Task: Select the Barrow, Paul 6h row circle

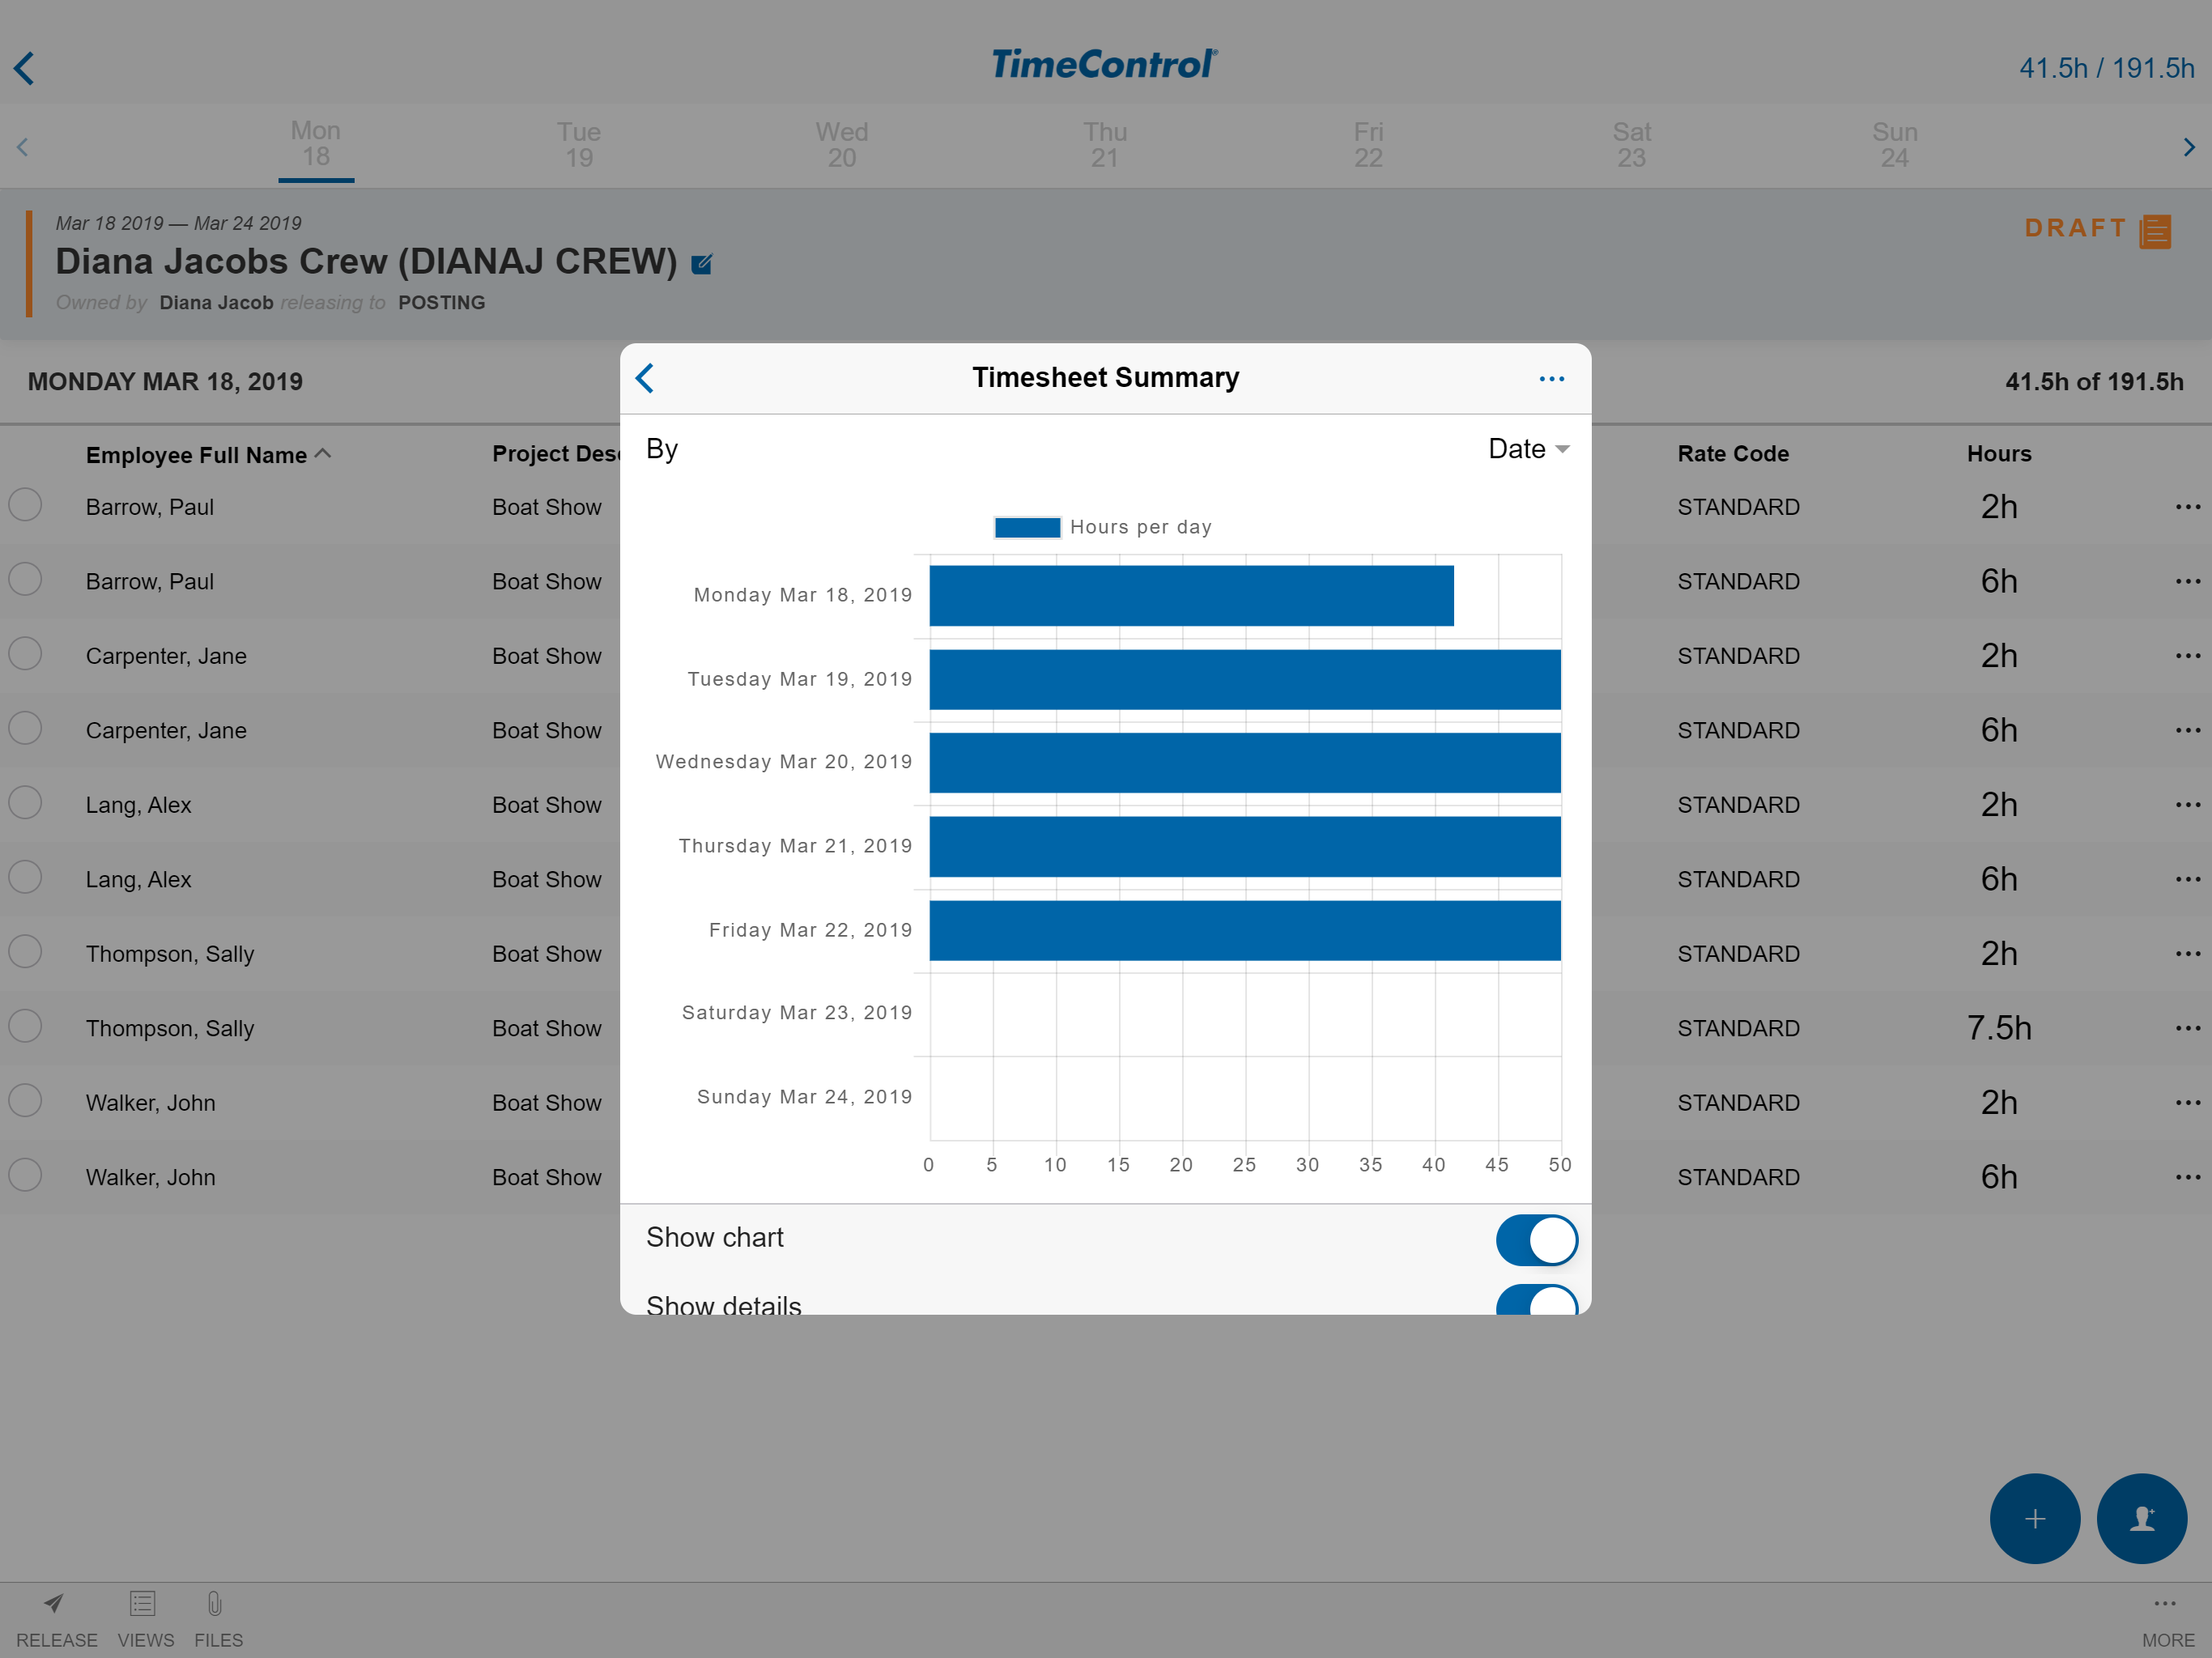Action: 25,579
